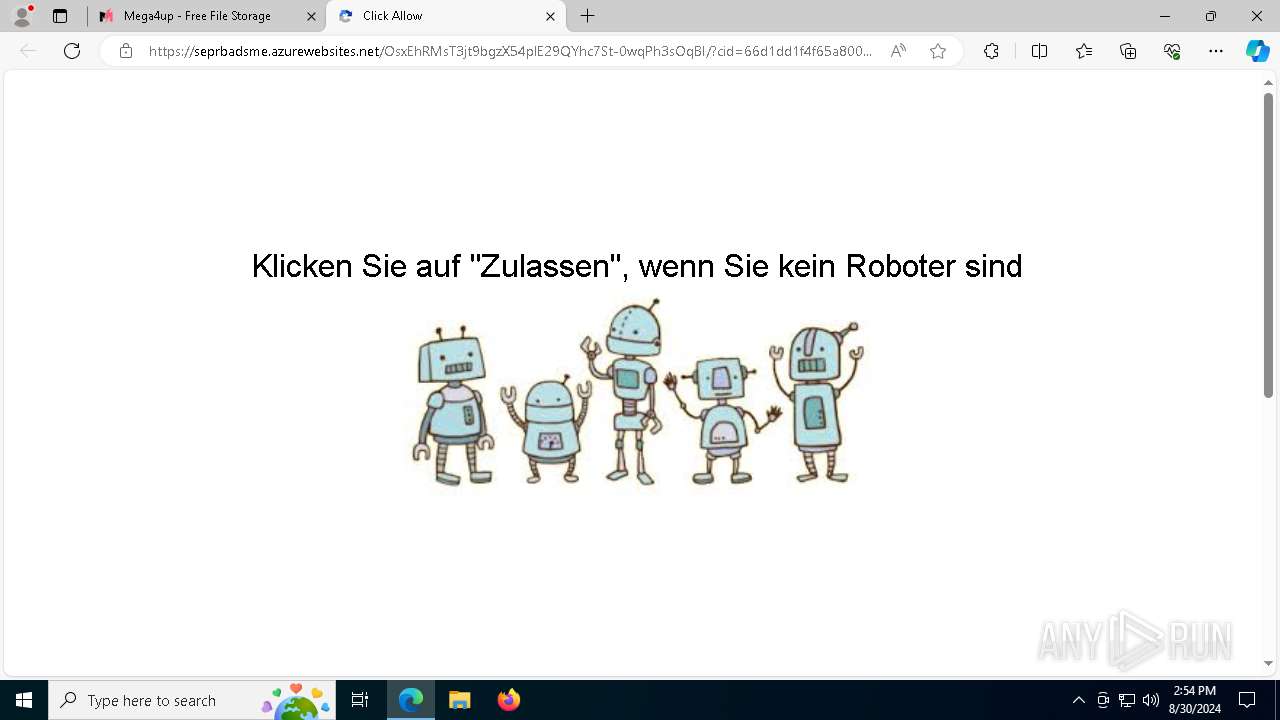Click the robots illustration

pos(638,393)
